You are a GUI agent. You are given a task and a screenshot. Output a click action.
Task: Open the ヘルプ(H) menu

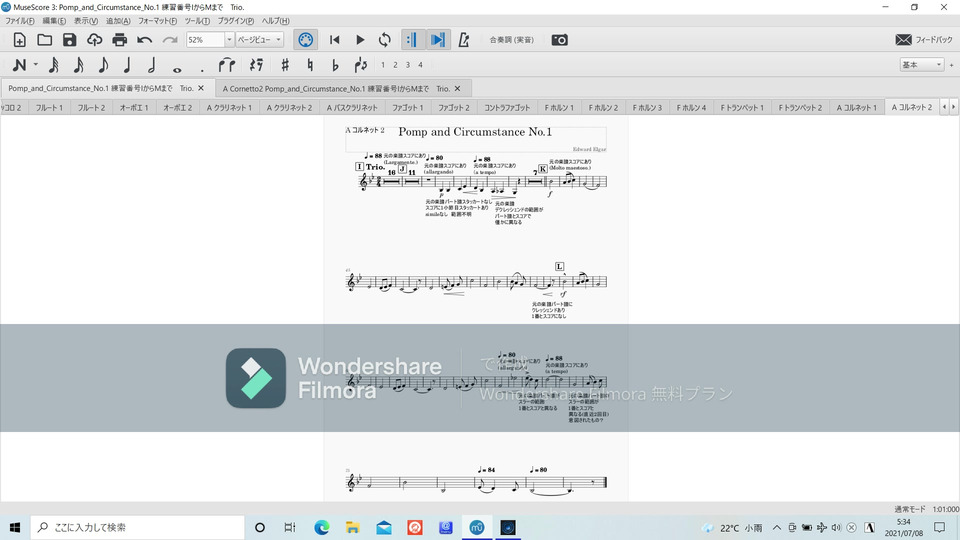276,21
